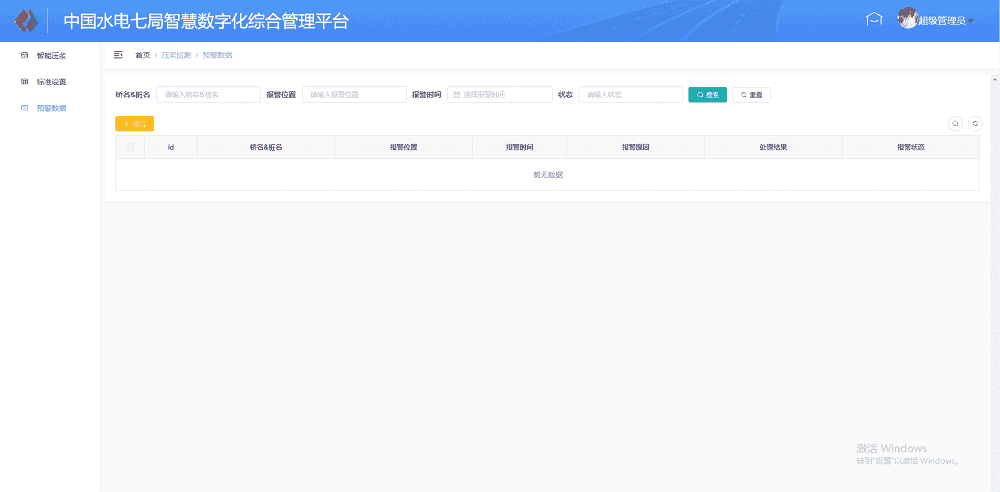1000x492 pixels.
Task: Click the 报警原因 column header
Action: [635, 147]
